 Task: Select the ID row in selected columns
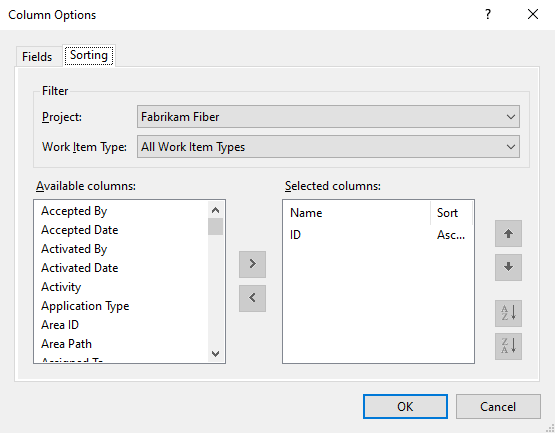378,235
